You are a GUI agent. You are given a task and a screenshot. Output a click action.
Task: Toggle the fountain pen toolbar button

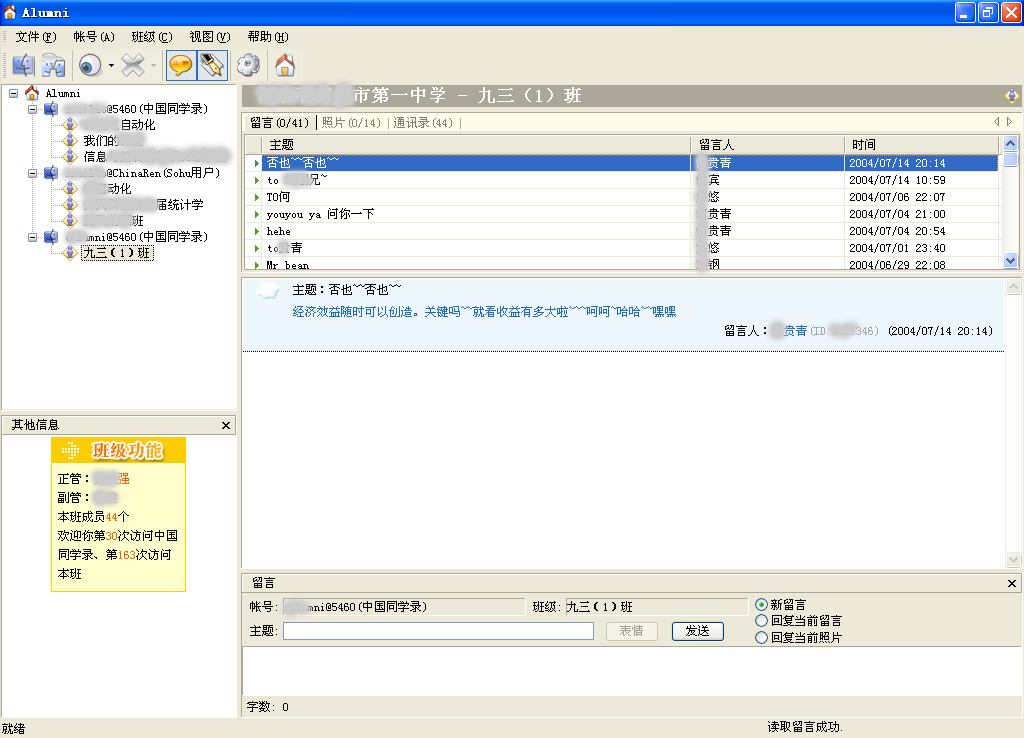(212, 65)
